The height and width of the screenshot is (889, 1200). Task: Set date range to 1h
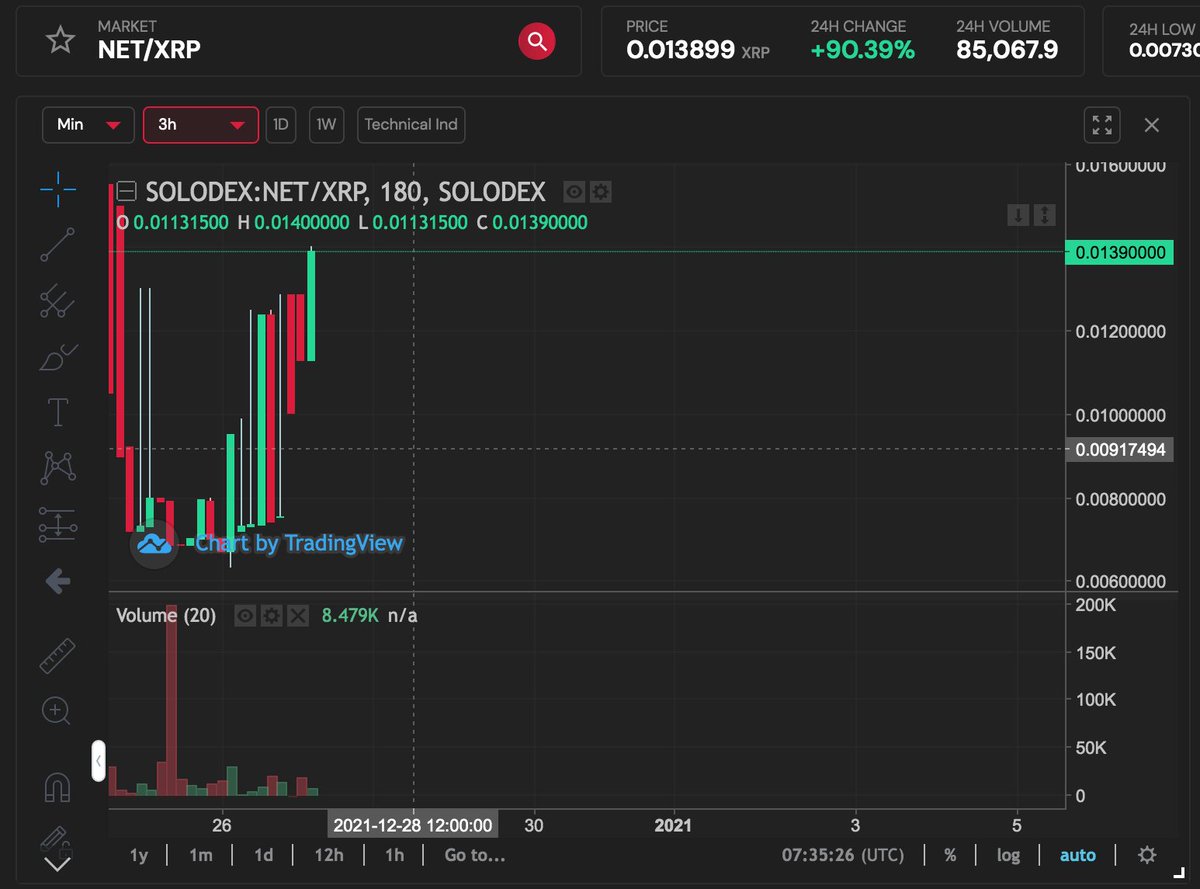pos(395,855)
